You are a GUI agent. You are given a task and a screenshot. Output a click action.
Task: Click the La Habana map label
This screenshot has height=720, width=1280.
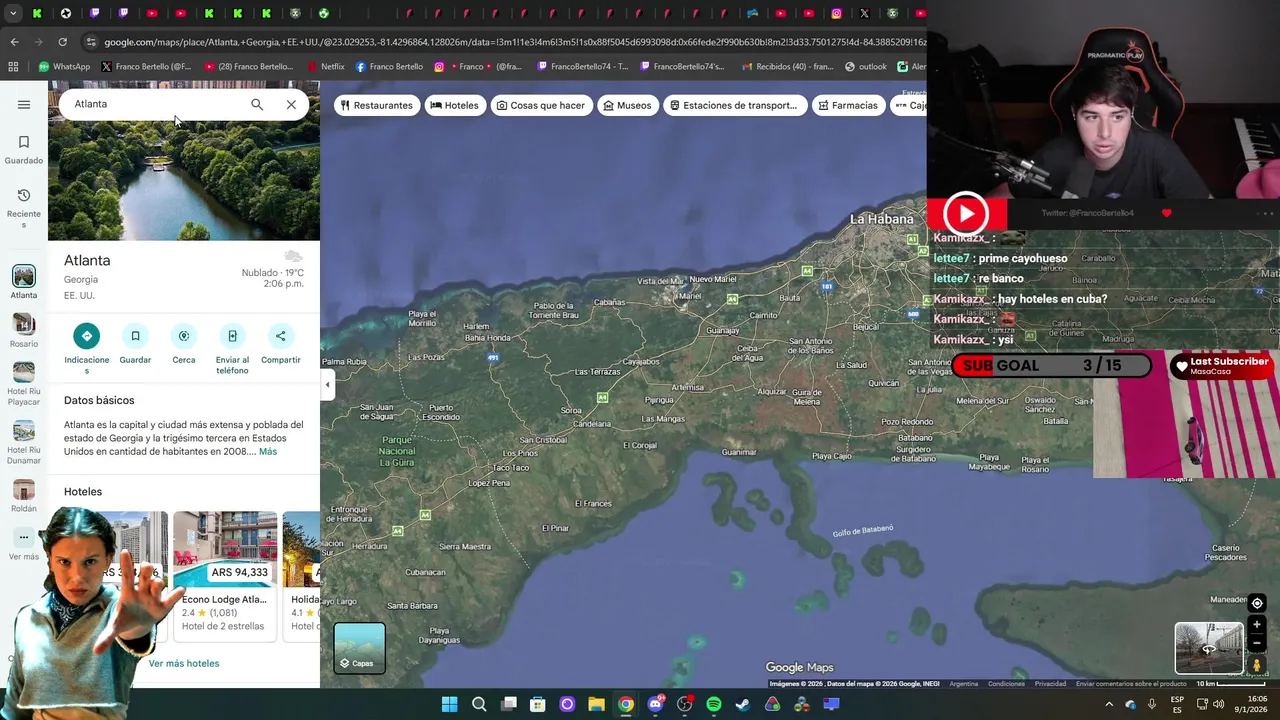coord(882,219)
